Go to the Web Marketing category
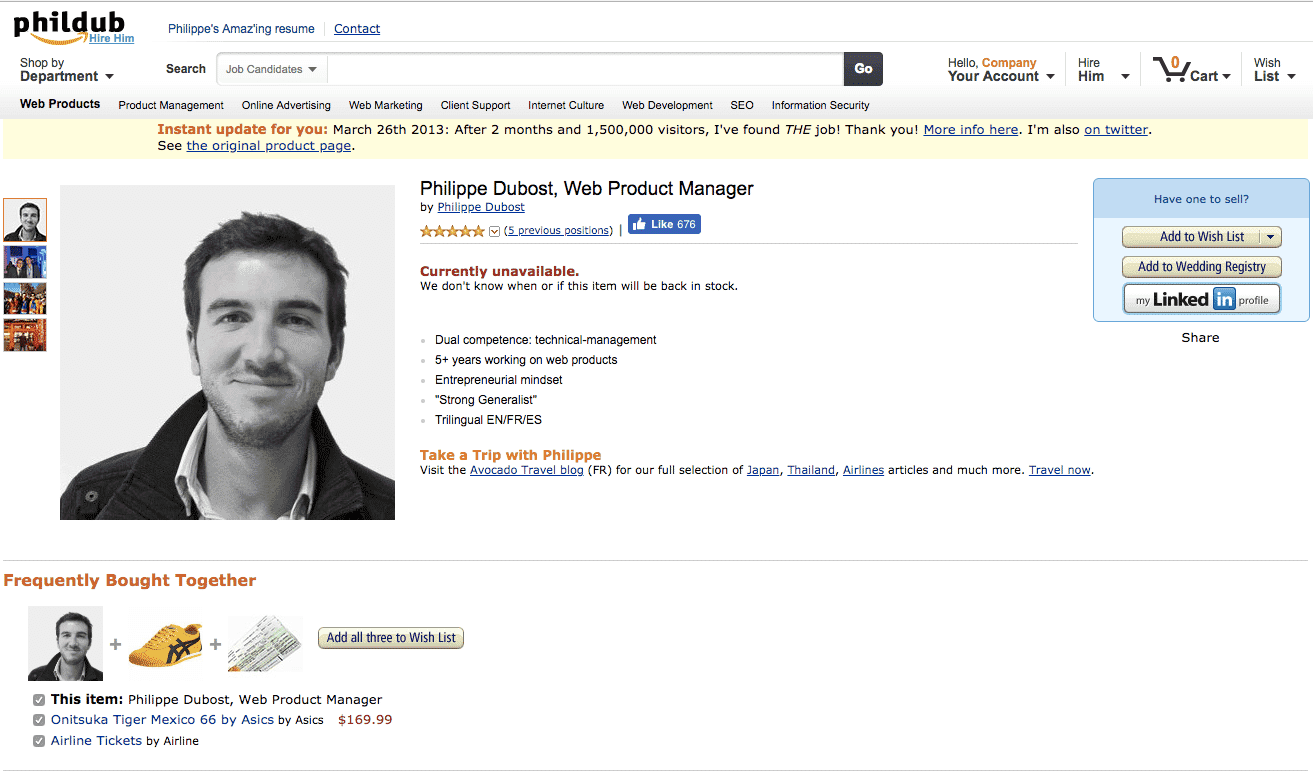1313x773 pixels. (386, 105)
